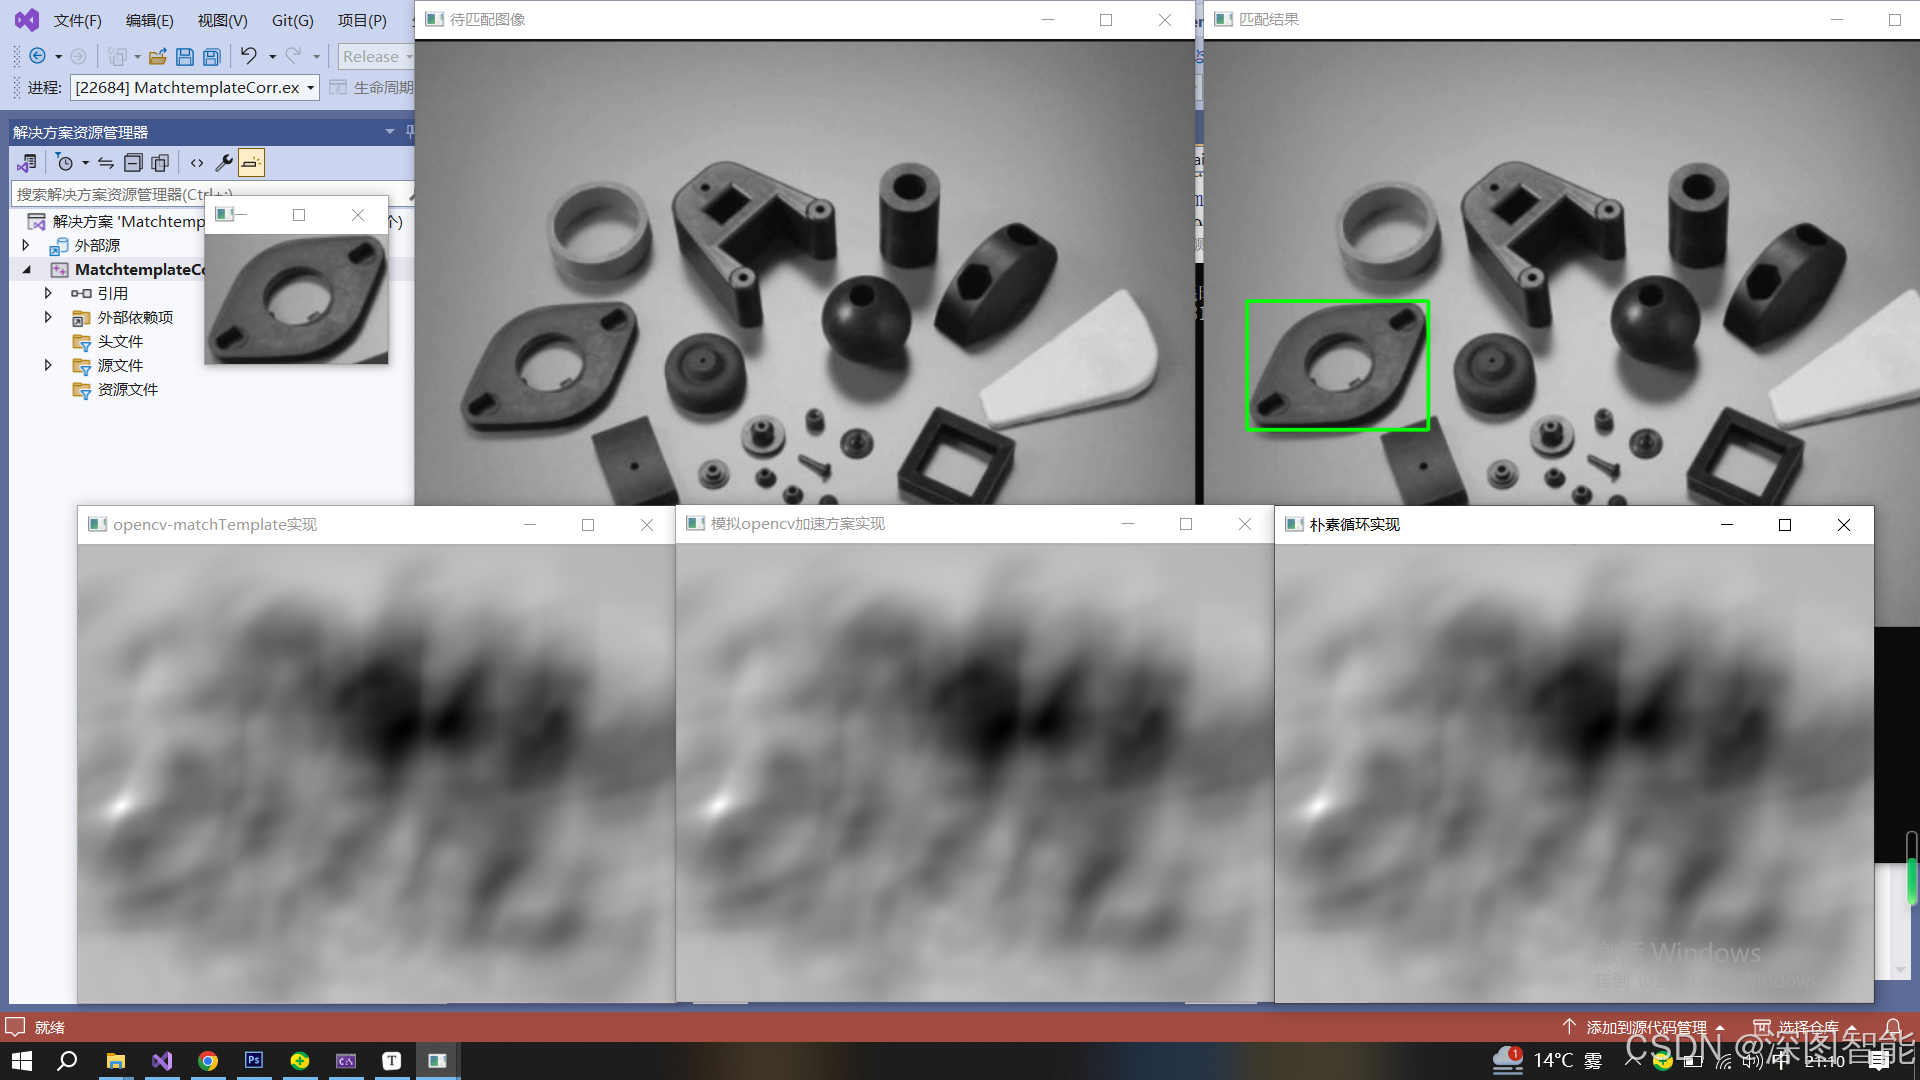This screenshot has width=1920, height=1080.
Task: Select the 头文件 folder item
Action: tap(120, 341)
